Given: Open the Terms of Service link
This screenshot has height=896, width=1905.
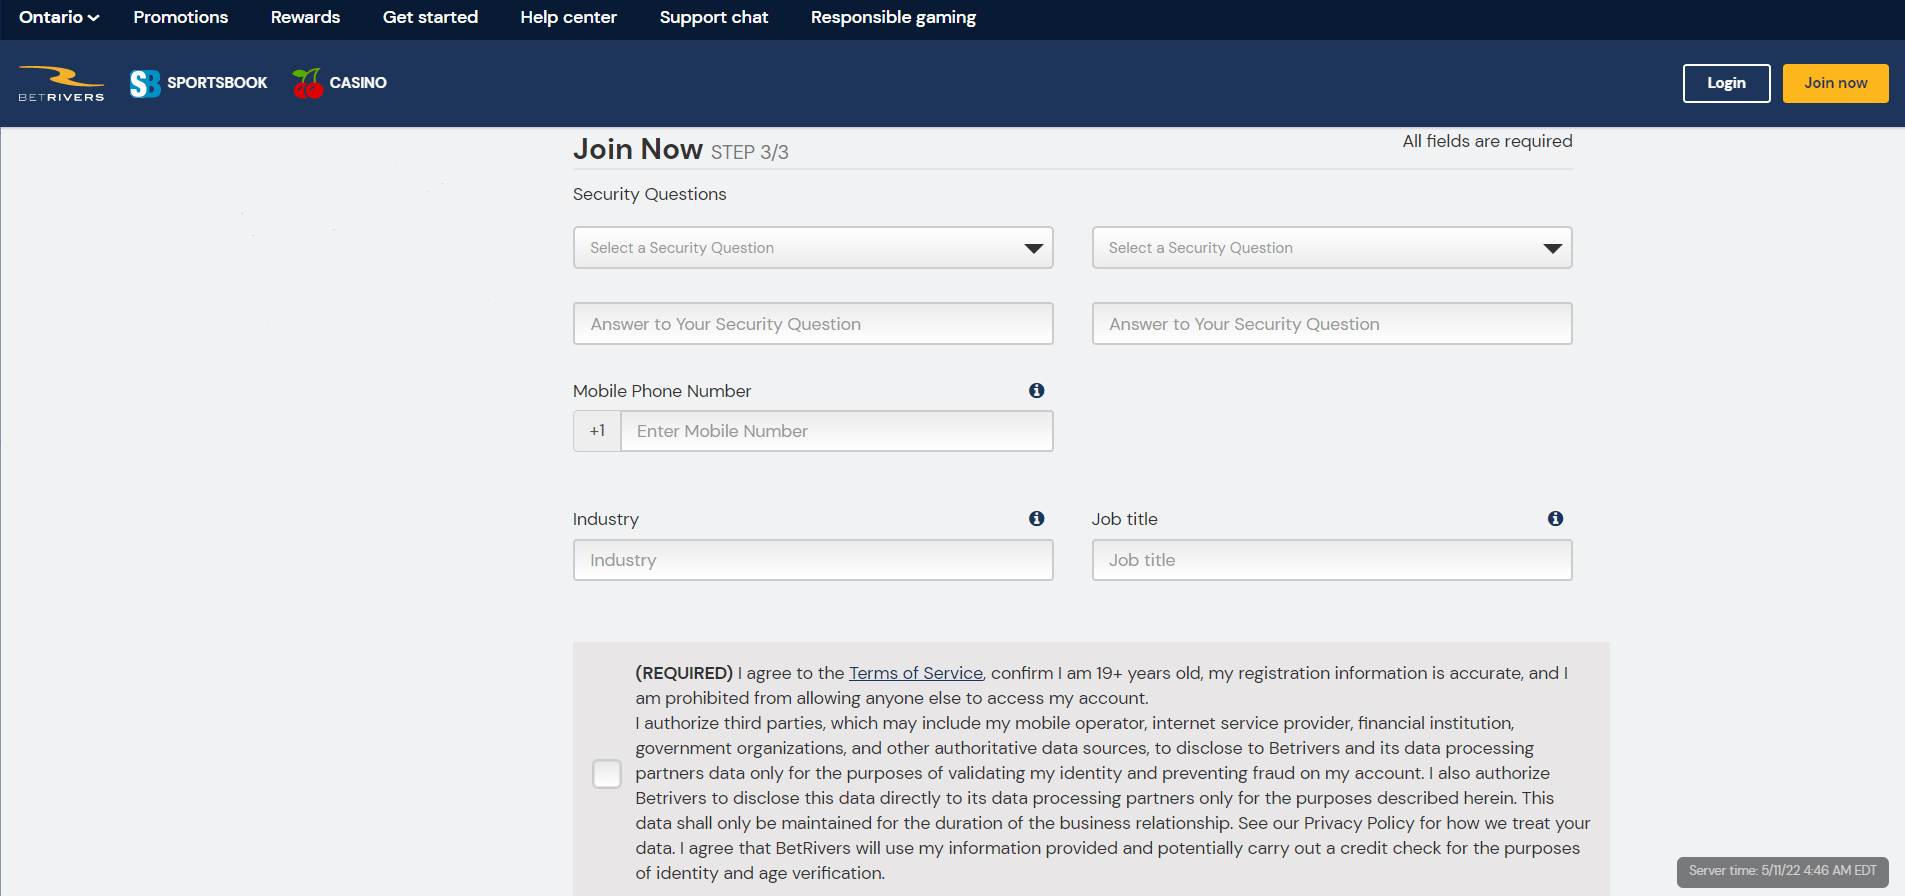Looking at the screenshot, I should point(916,673).
